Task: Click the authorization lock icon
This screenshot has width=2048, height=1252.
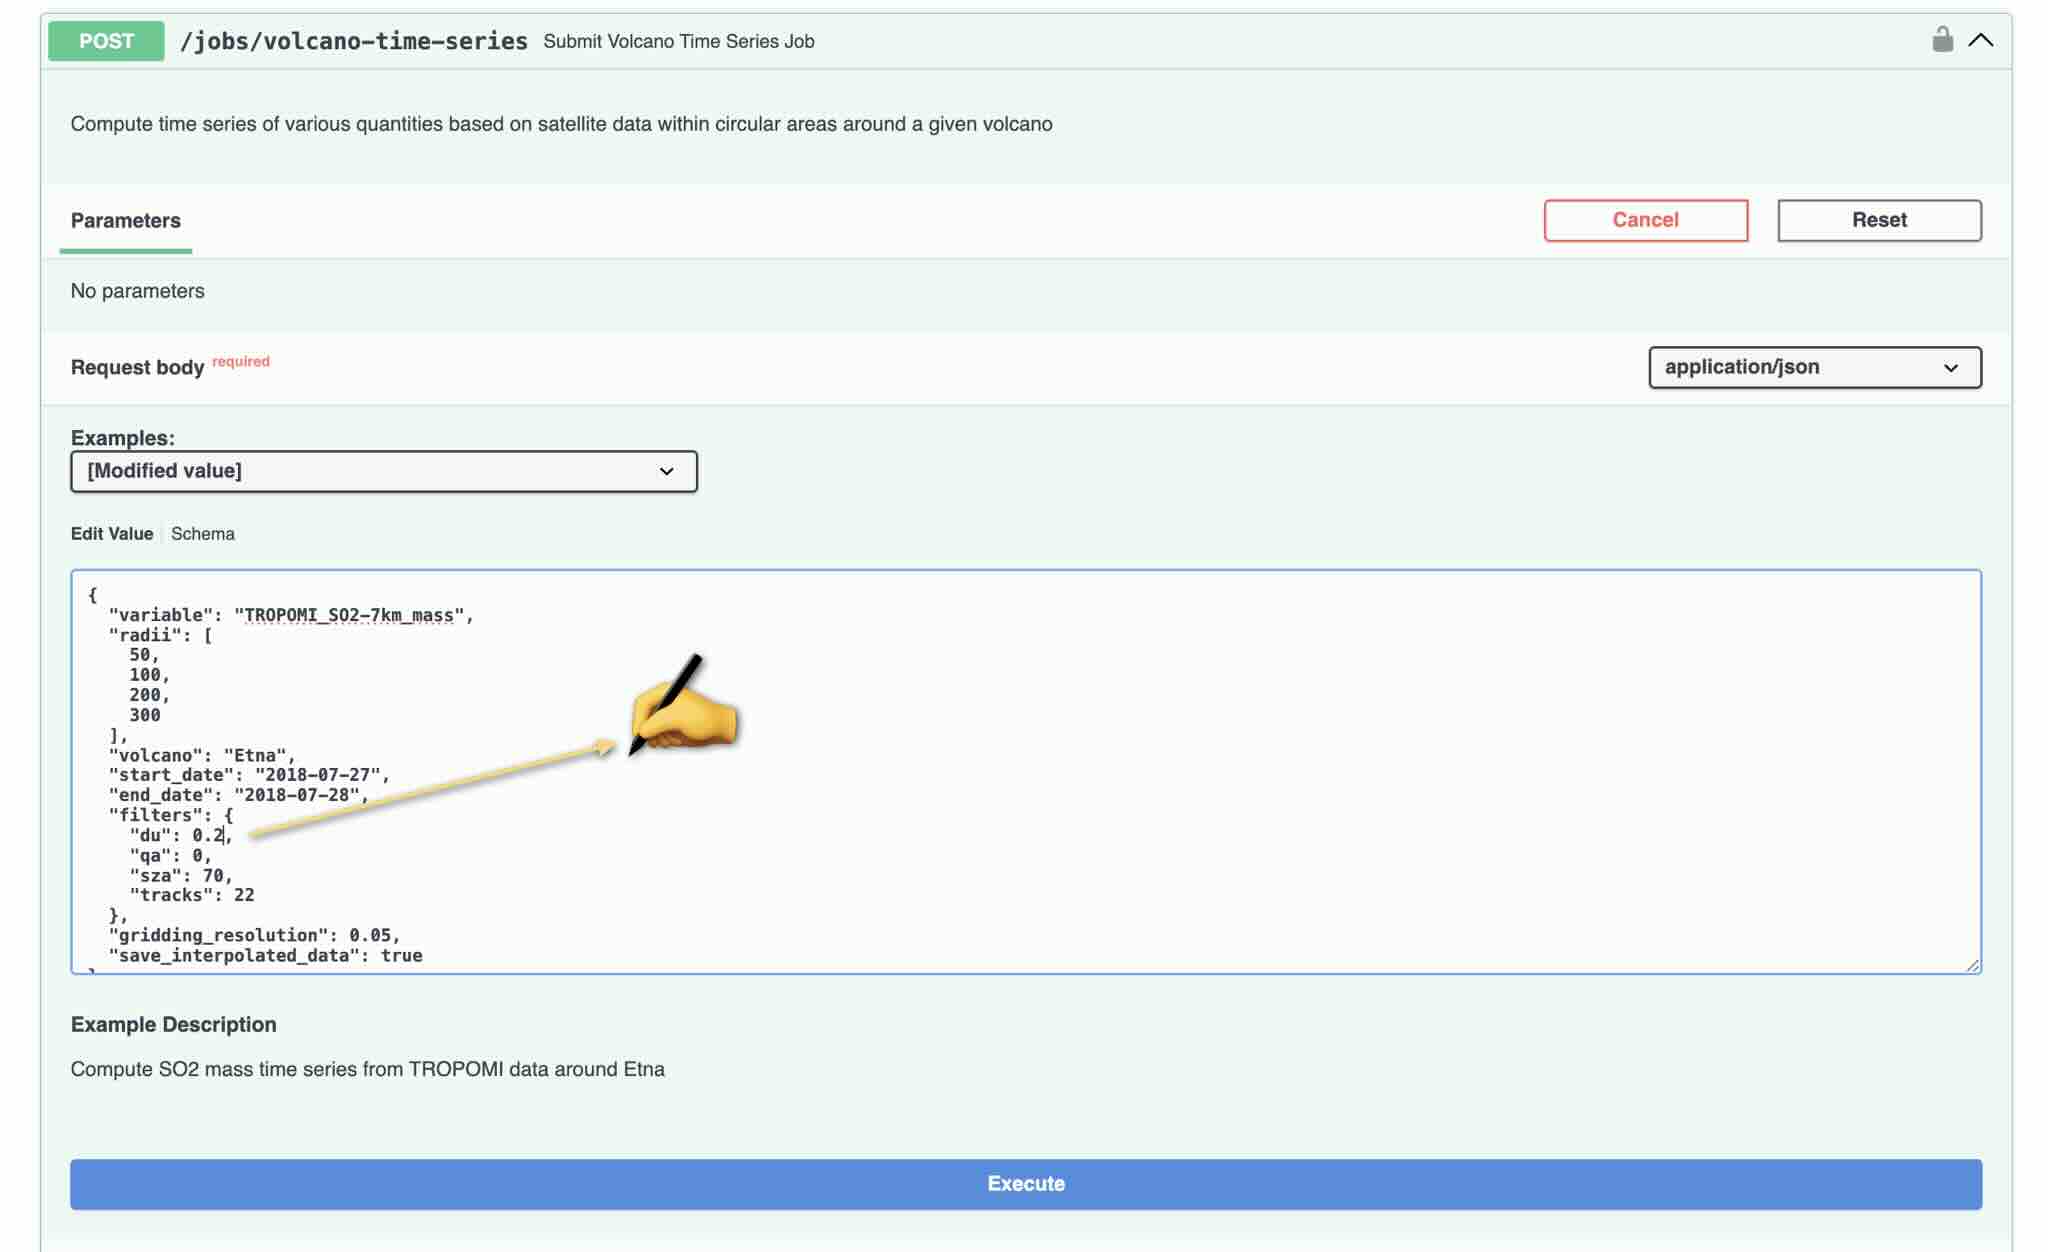Action: point(1941,40)
